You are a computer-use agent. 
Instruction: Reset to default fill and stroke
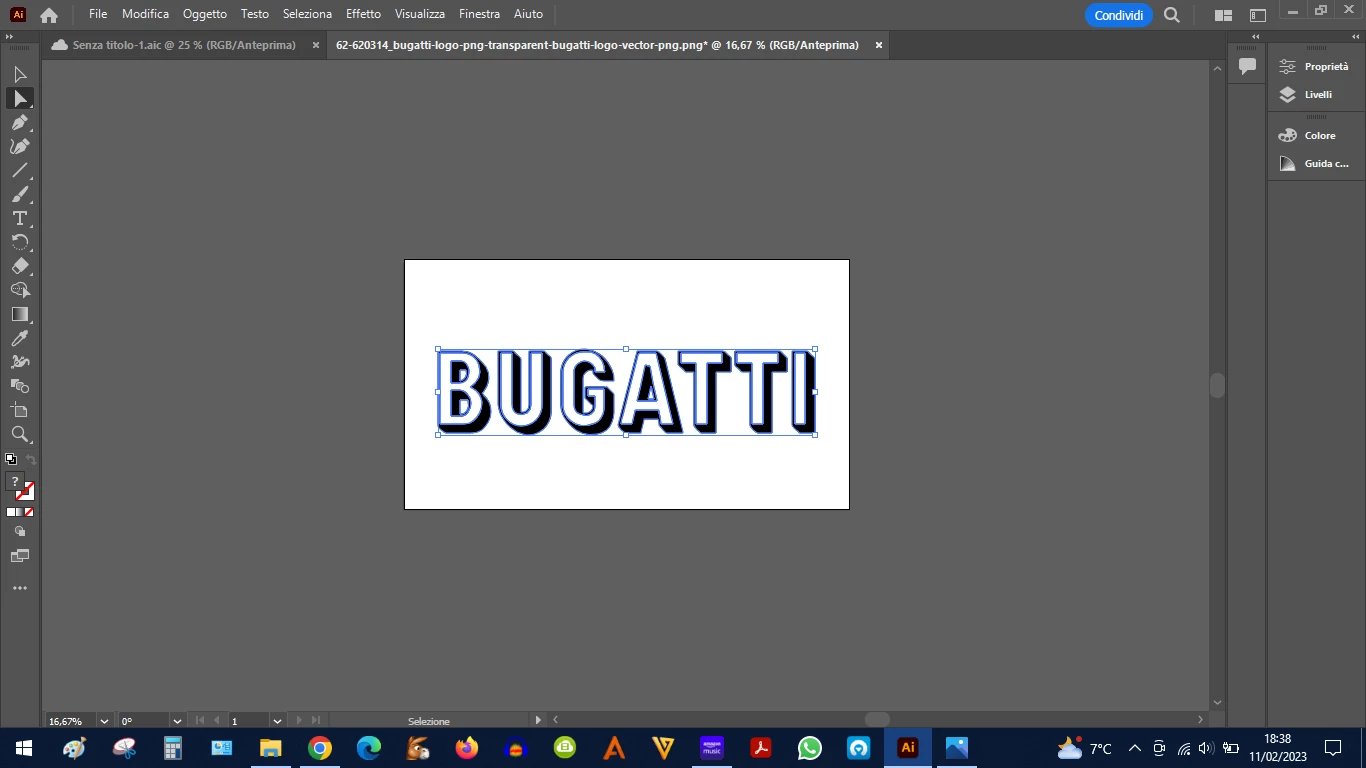(x=11, y=460)
